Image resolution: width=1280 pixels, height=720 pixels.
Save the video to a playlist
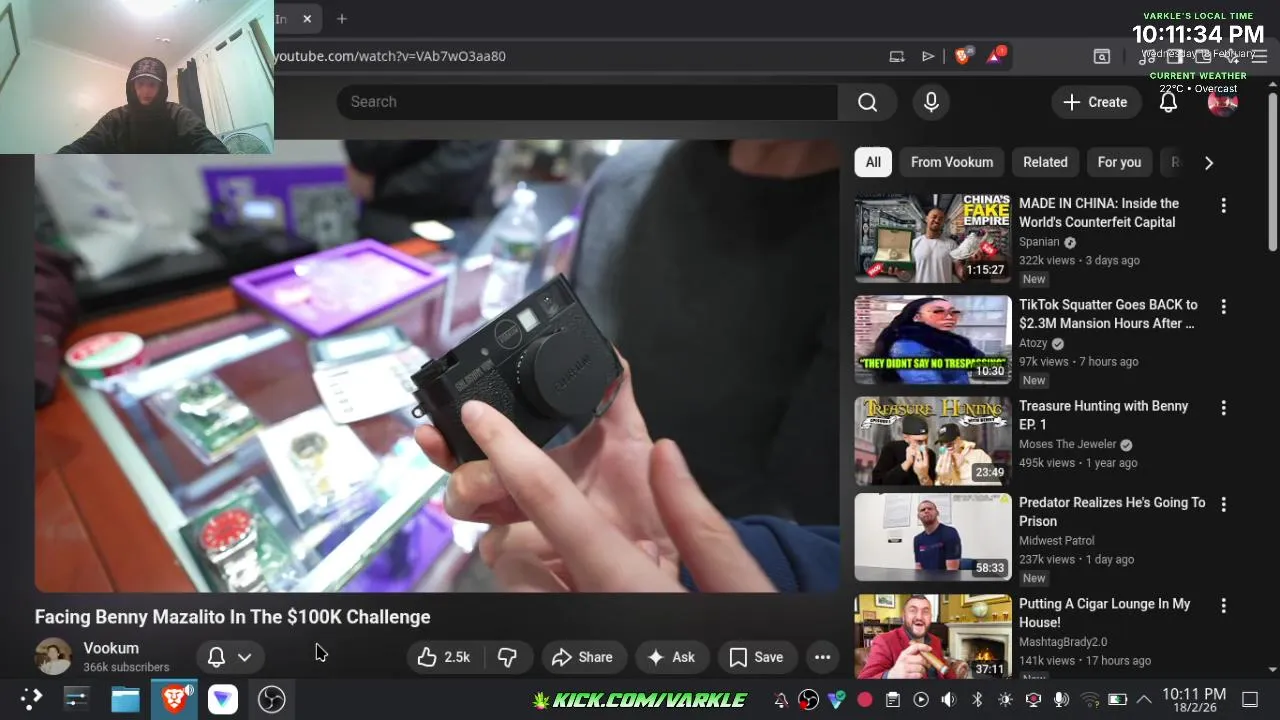coord(756,657)
